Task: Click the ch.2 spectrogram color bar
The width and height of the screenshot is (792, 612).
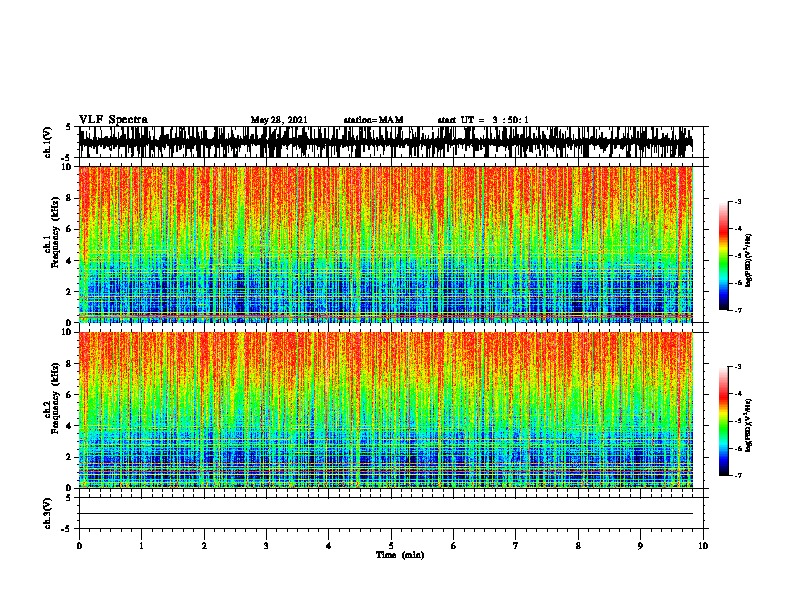Action: 723,421
